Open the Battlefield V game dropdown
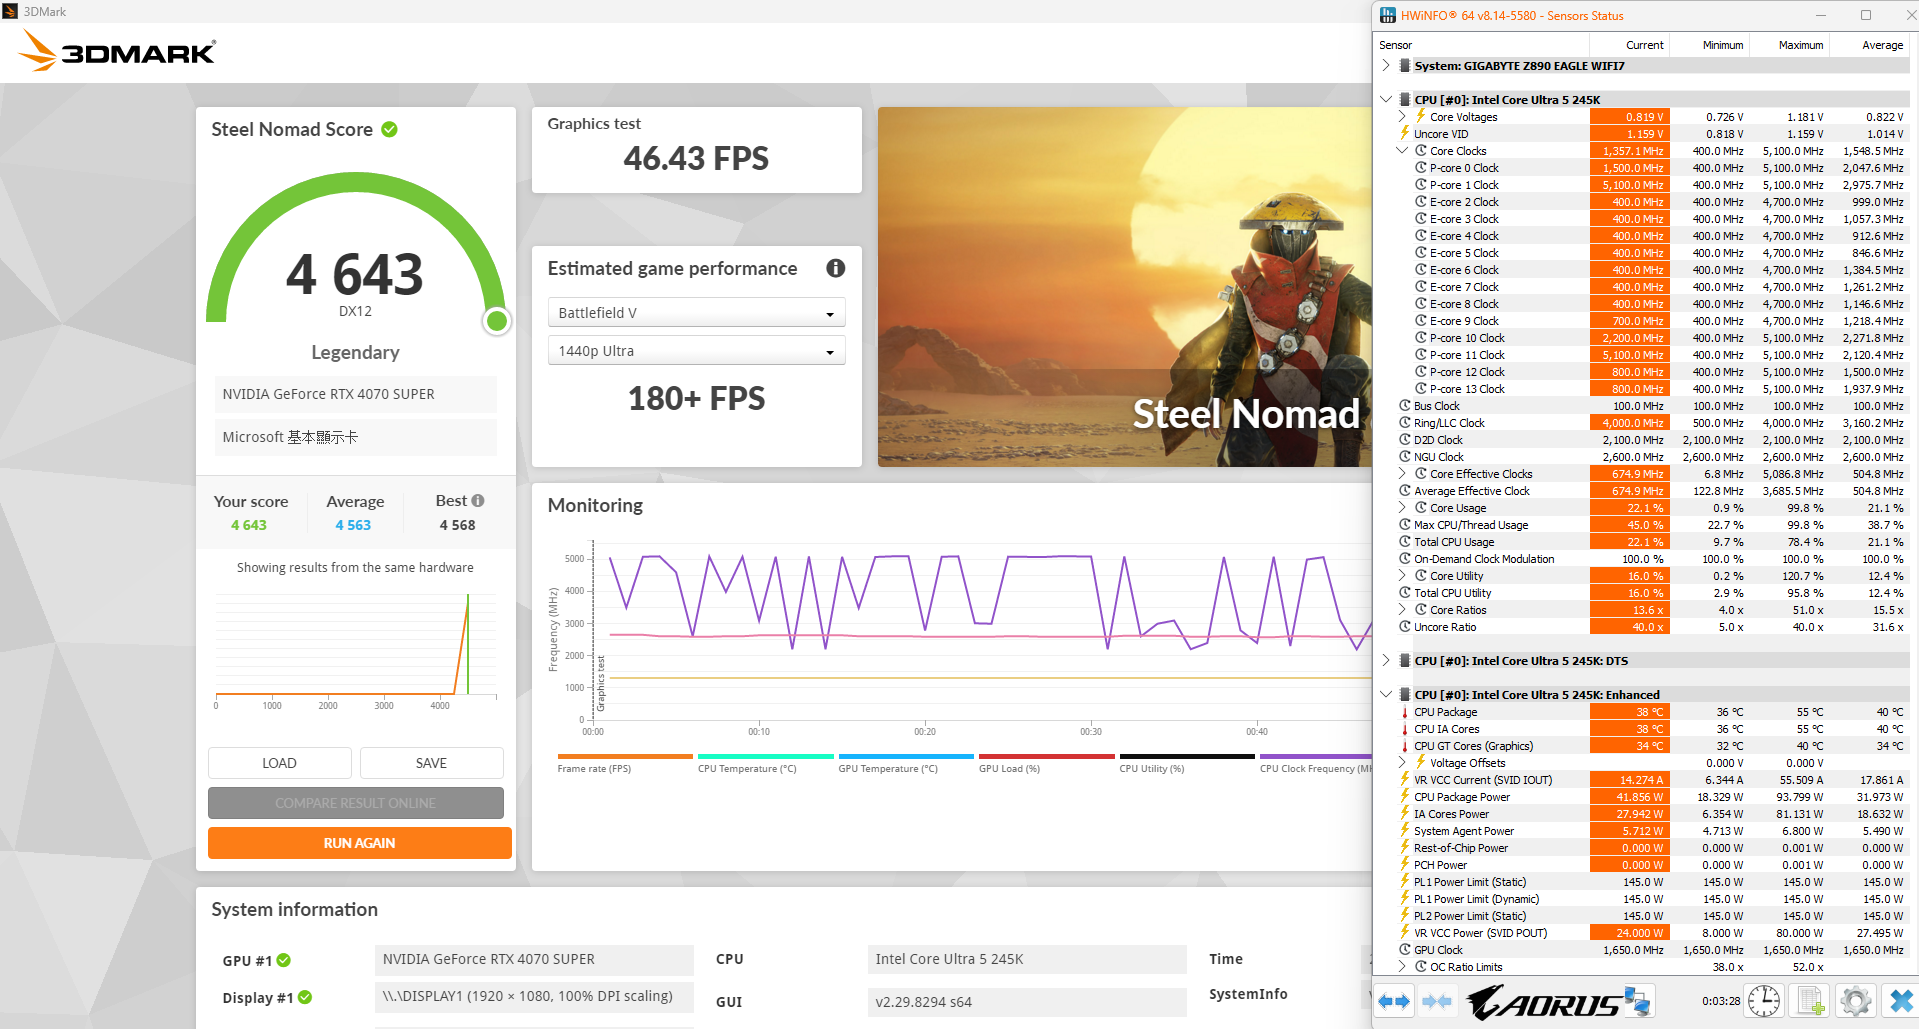Viewport: 1919px width, 1029px height. click(x=696, y=313)
